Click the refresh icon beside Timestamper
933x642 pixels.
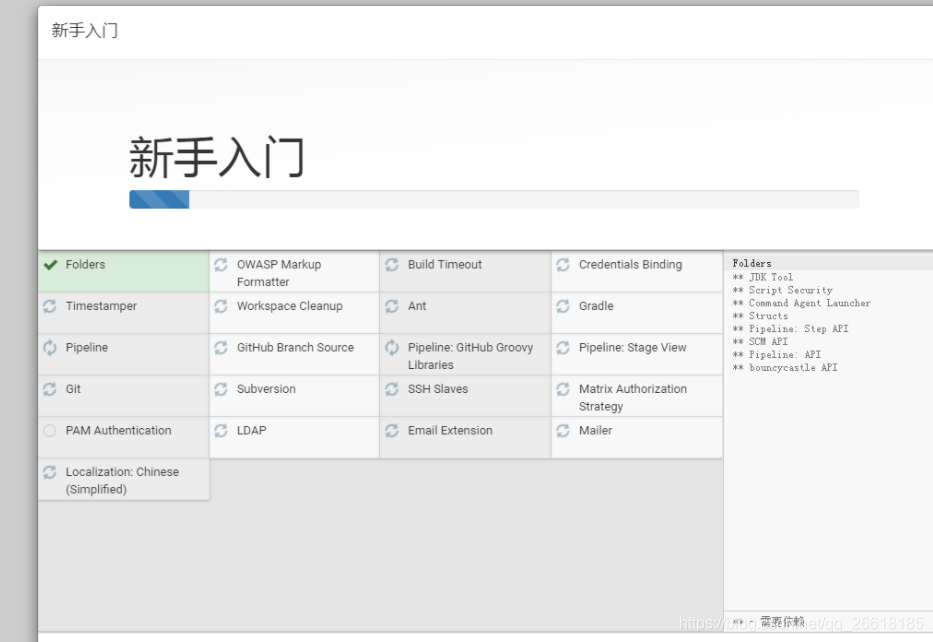click(x=50, y=306)
